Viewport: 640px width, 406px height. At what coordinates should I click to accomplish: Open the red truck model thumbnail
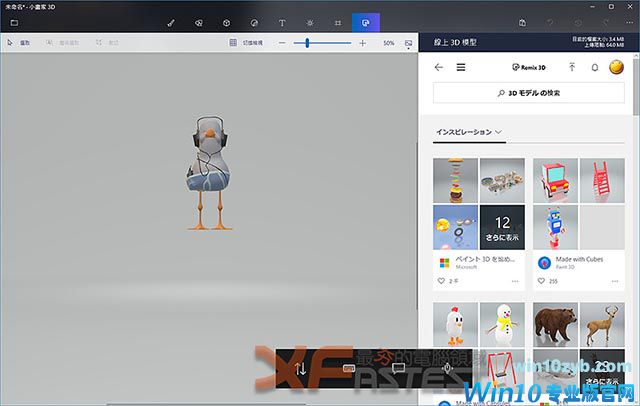coord(555,180)
